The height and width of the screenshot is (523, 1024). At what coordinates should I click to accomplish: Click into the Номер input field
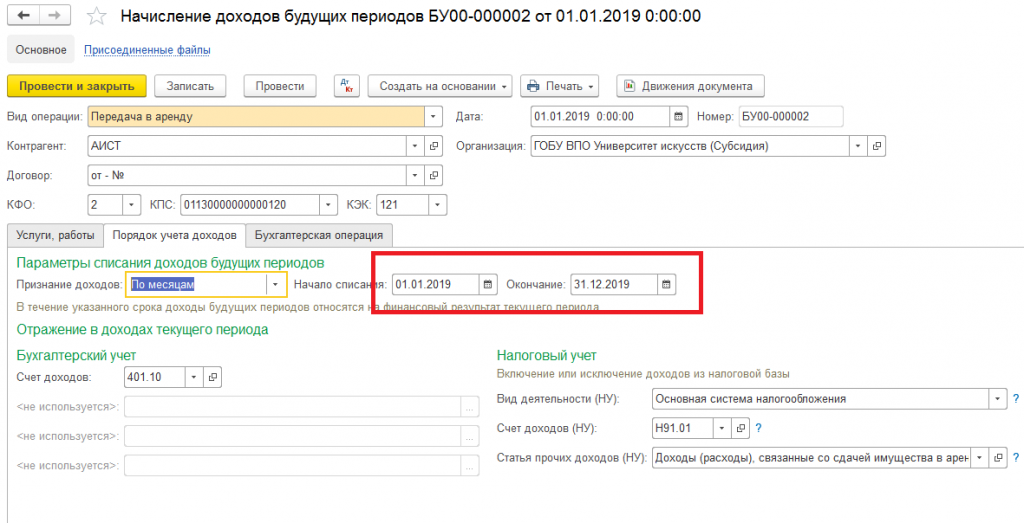(790, 116)
